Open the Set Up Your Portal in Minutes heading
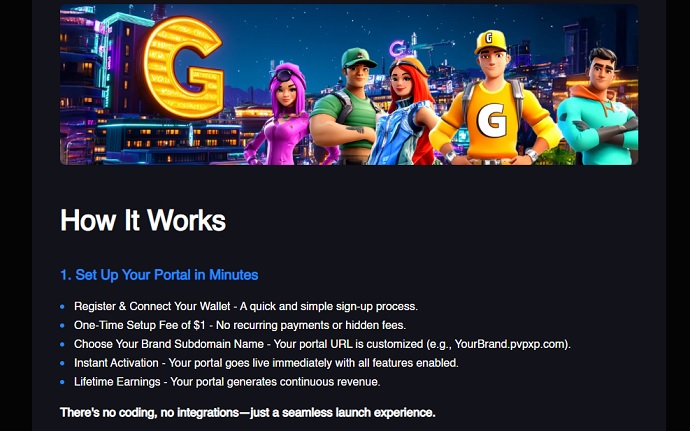This screenshot has width=690, height=431. pyautogui.click(x=159, y=275)
